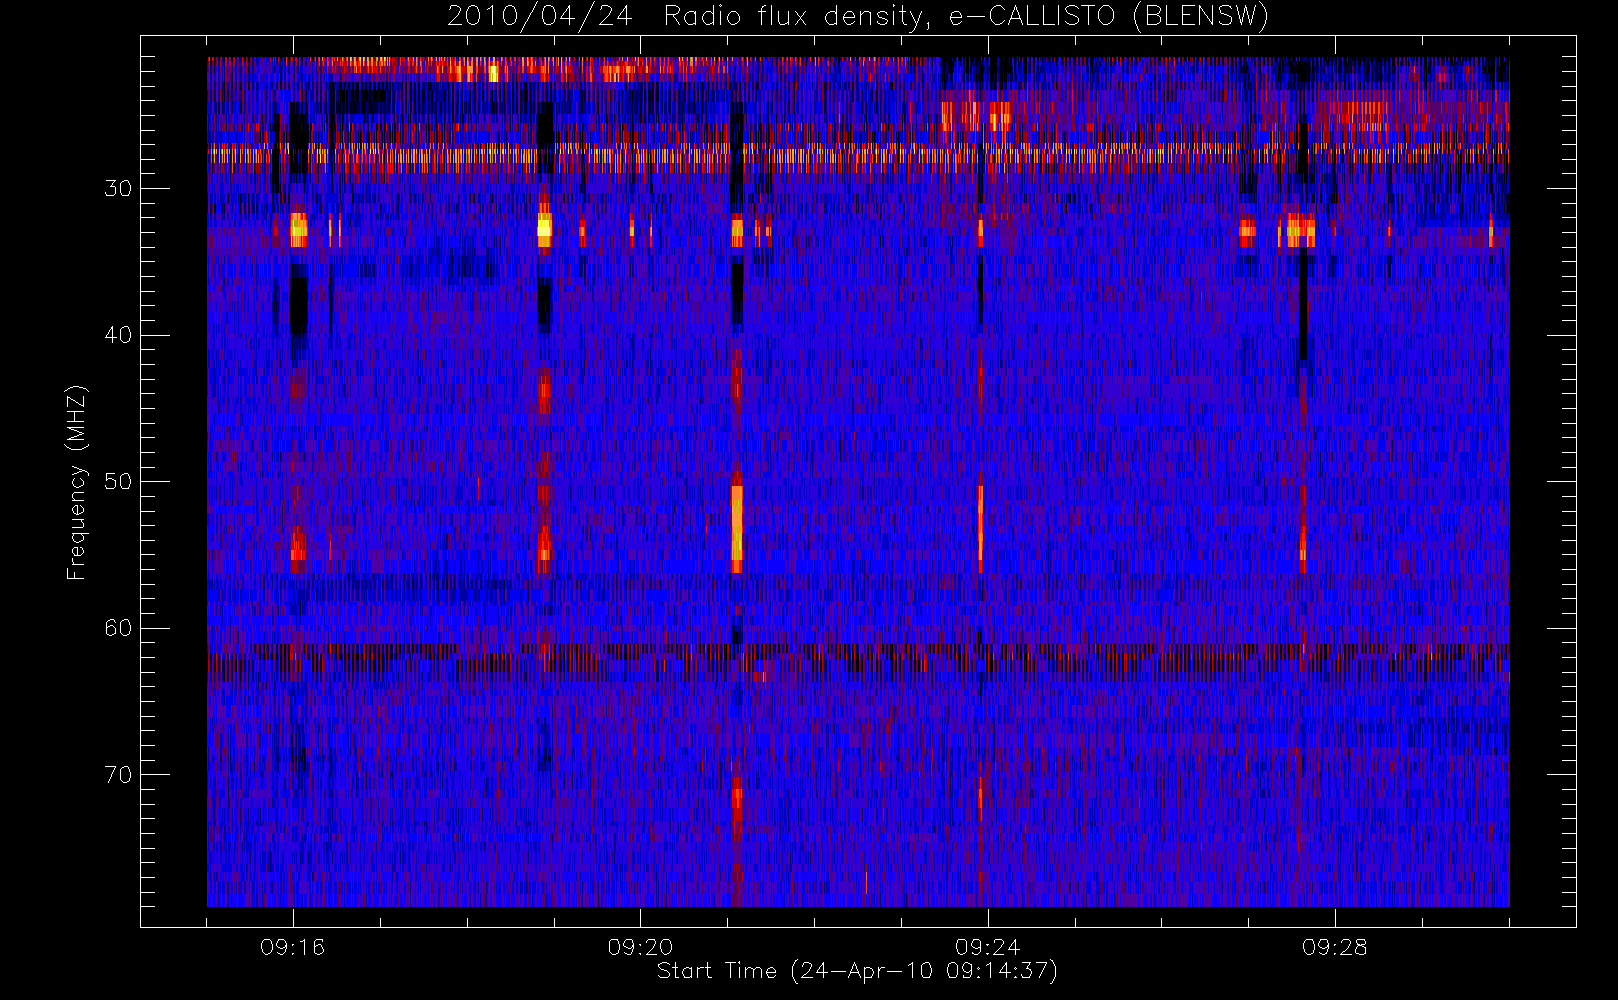Click the frequency tick label 60

click(x=118, y=628)
